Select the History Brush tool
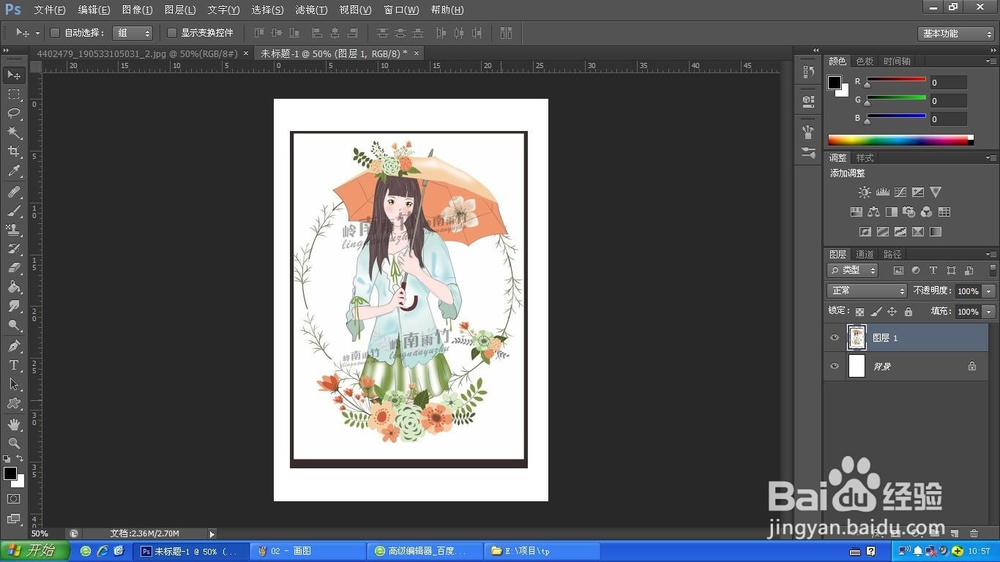The image size is (1000, 562). click(x=14, y=249)
